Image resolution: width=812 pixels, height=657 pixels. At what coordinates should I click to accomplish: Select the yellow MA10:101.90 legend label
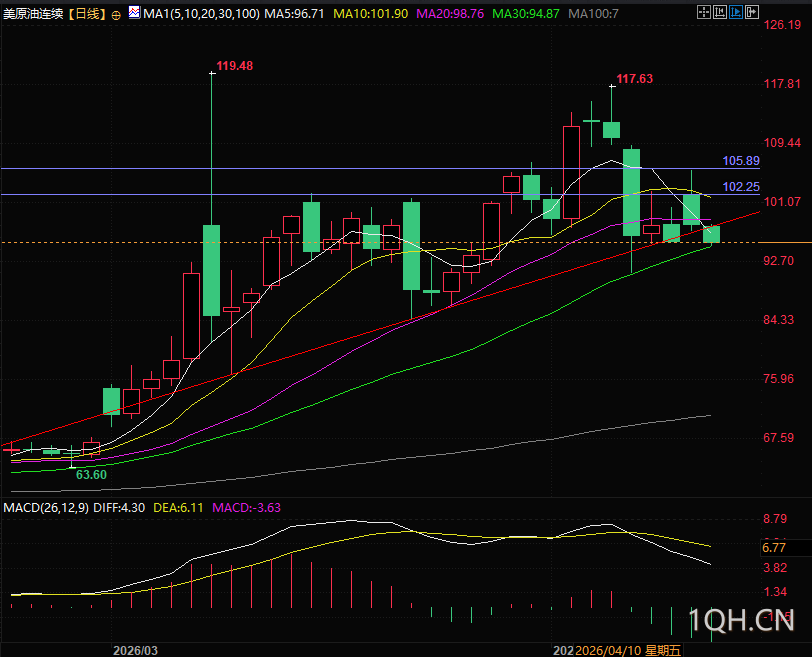[370, 15]
